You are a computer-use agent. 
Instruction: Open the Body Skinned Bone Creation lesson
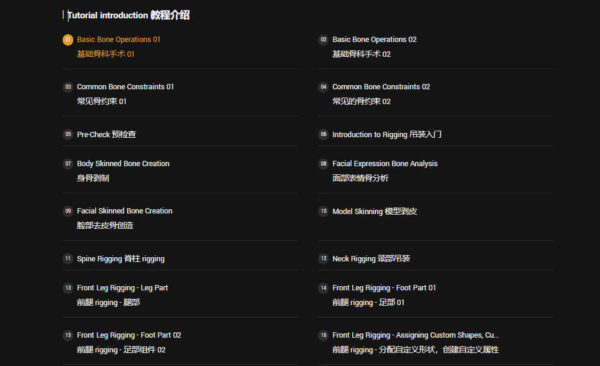(123, 163)
